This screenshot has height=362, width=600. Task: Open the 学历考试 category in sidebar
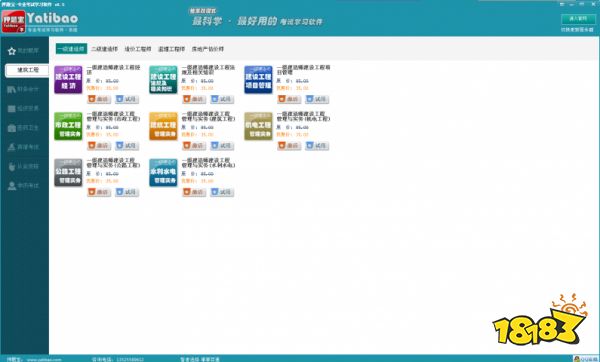[24, 186]
